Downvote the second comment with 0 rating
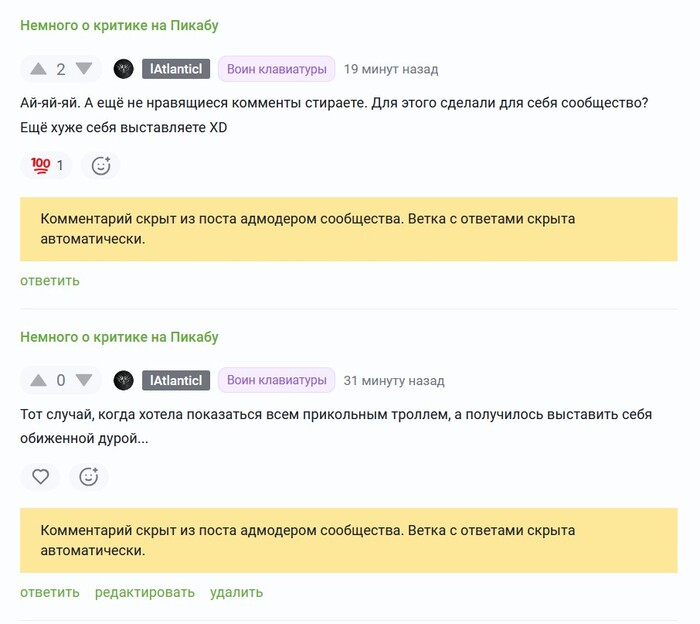This screenshot has width=700, height=624. [x=84, y=380]
